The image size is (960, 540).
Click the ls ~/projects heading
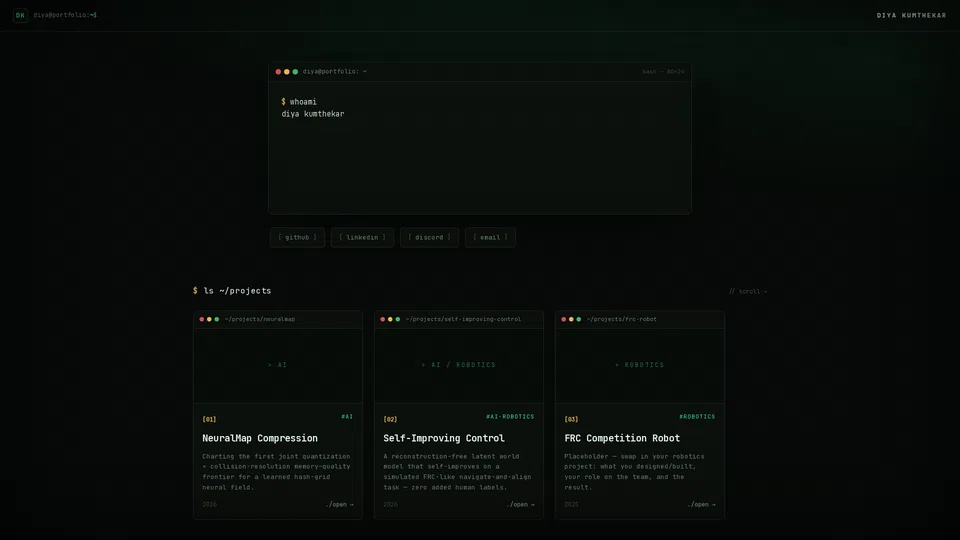[x=232, y=291]
